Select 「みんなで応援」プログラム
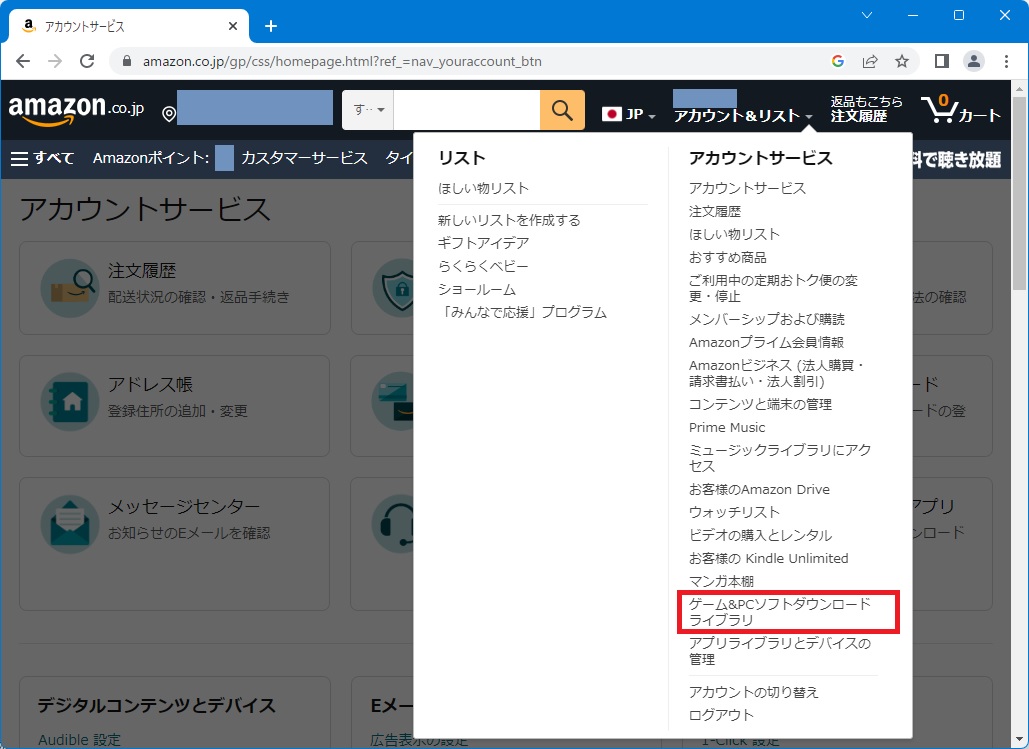 coord(522,312)
